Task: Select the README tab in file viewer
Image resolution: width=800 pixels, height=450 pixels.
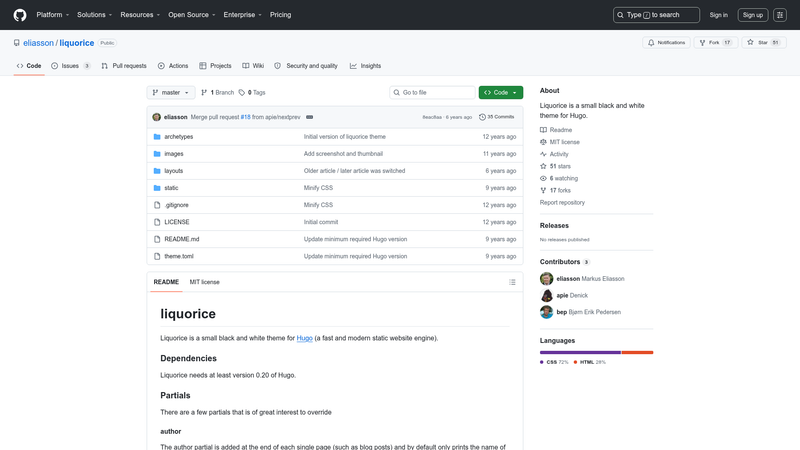Action: click(166, 282)
